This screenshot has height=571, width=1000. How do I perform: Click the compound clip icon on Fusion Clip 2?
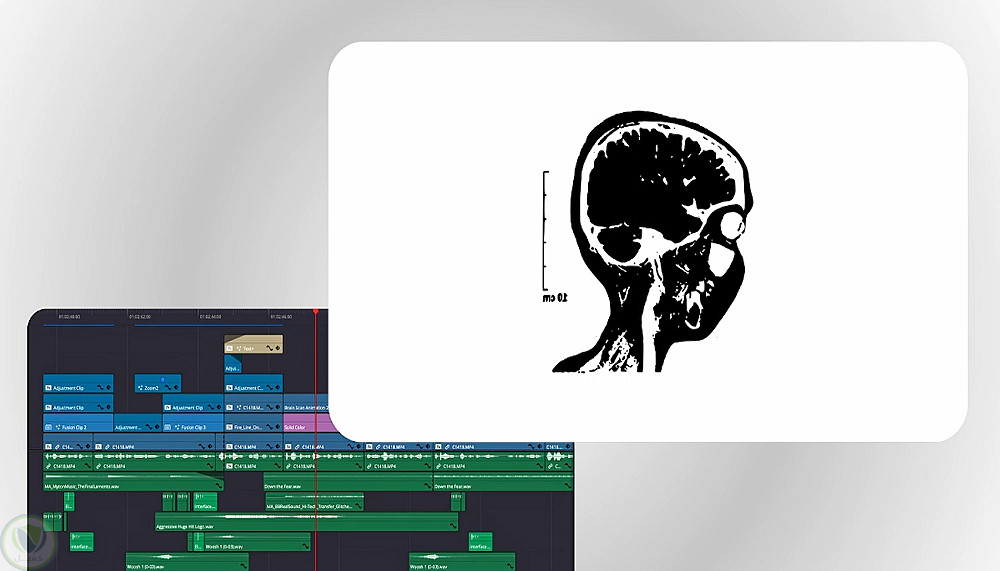click(x=48, y=427)
